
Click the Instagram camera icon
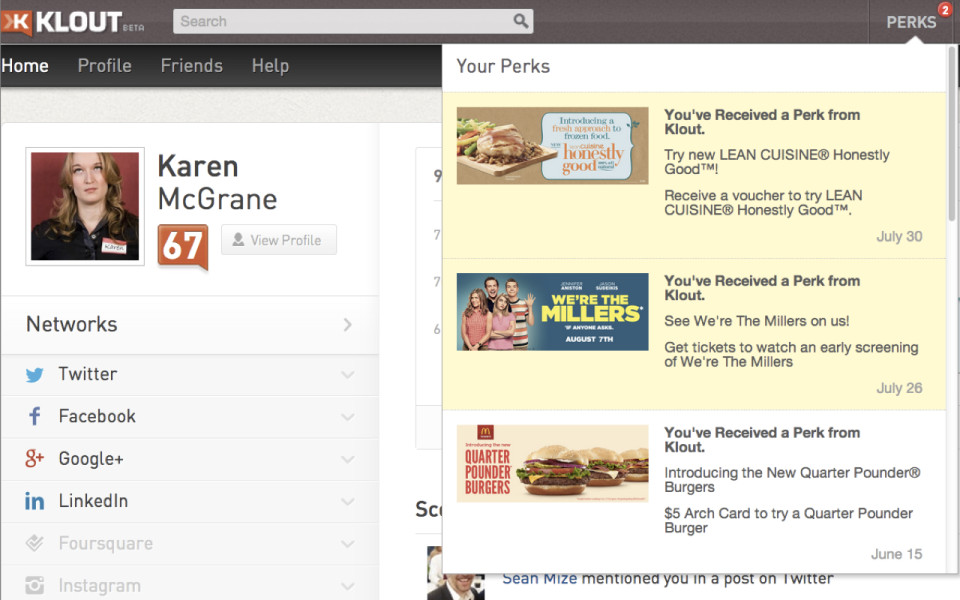coord(35,586)
